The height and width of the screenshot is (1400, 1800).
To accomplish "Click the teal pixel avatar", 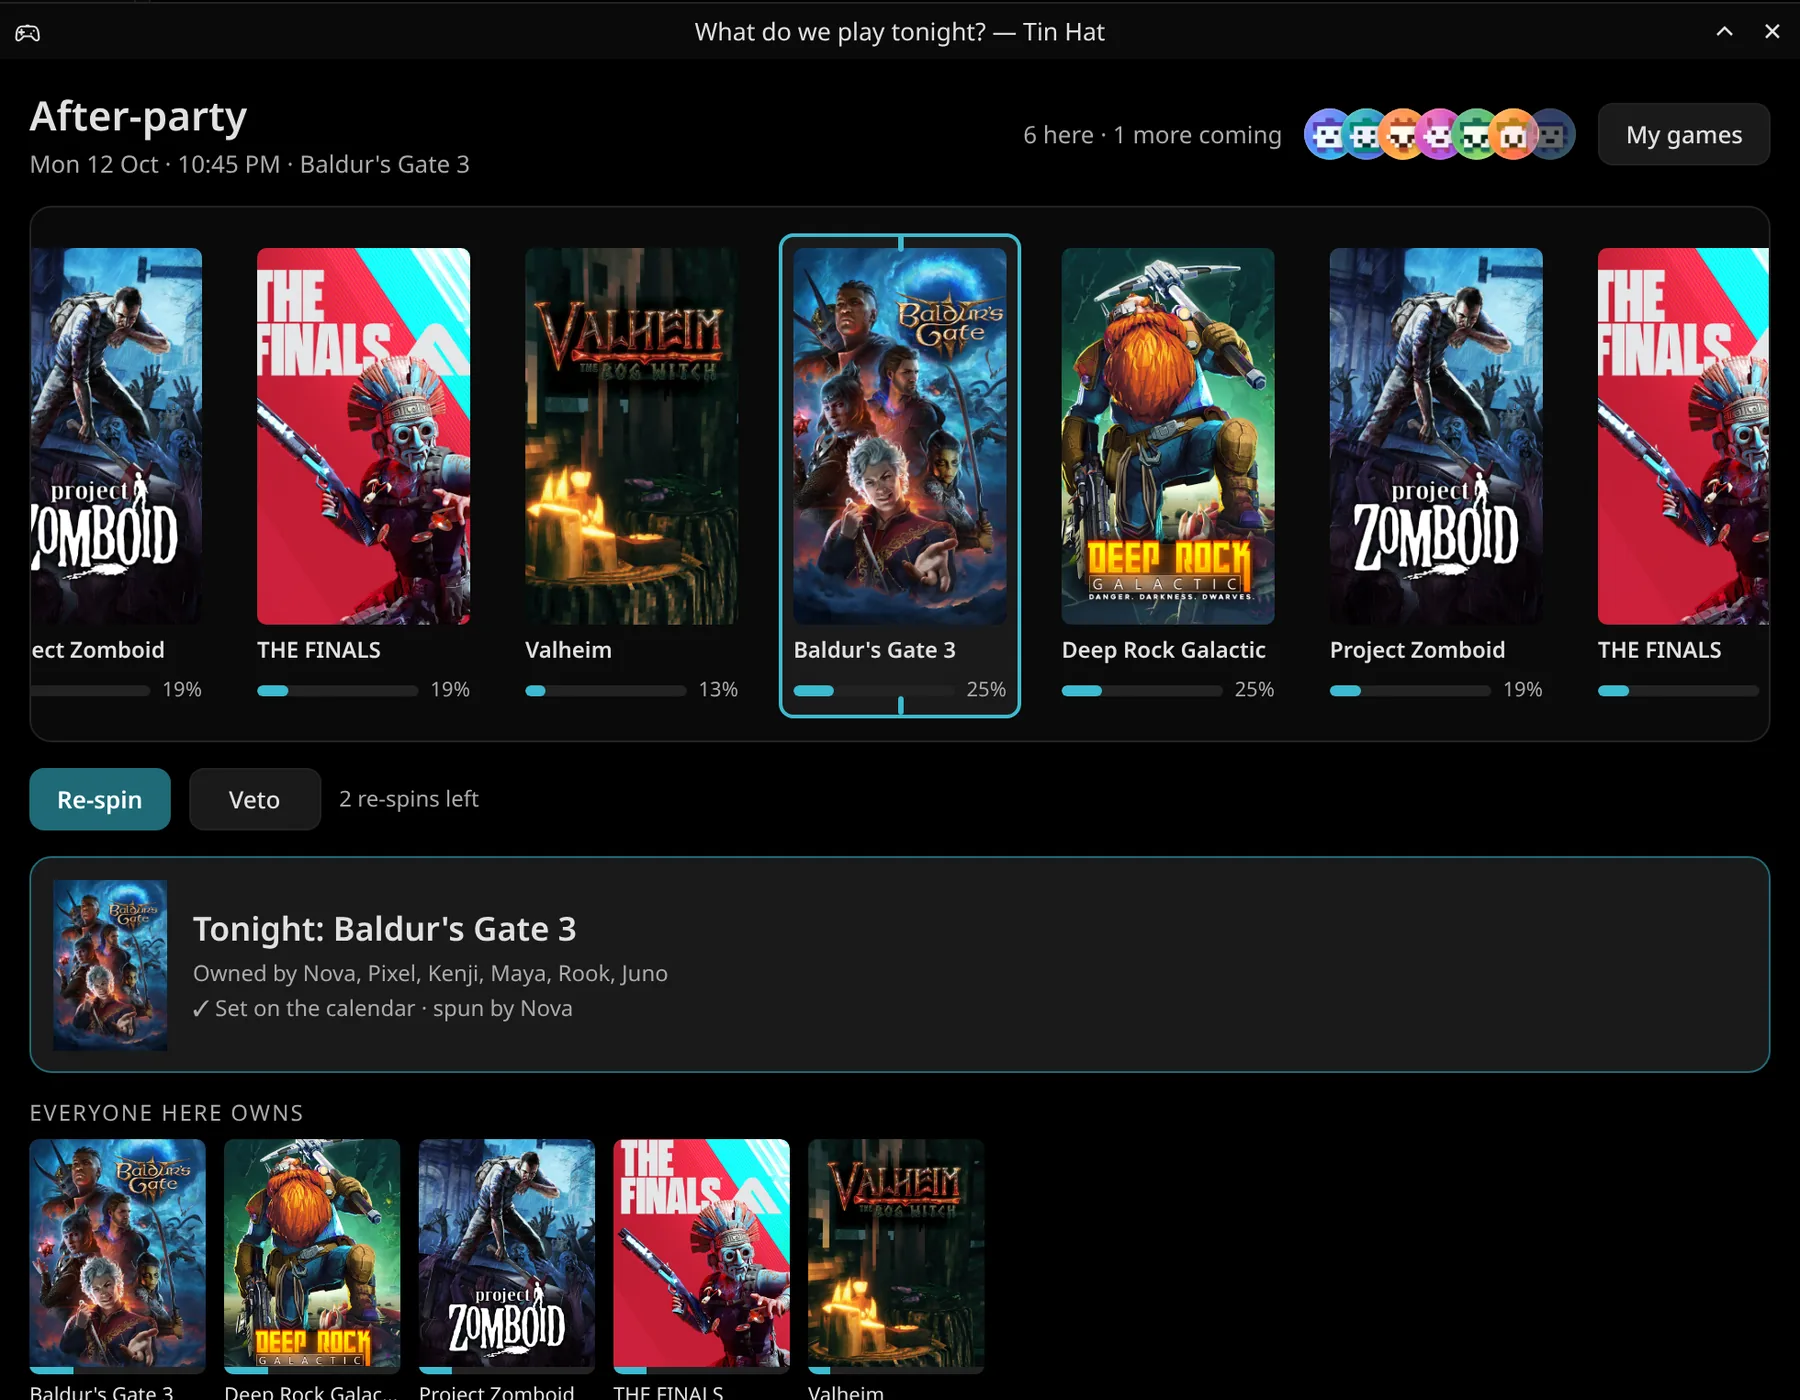I will pos(1365,134).
